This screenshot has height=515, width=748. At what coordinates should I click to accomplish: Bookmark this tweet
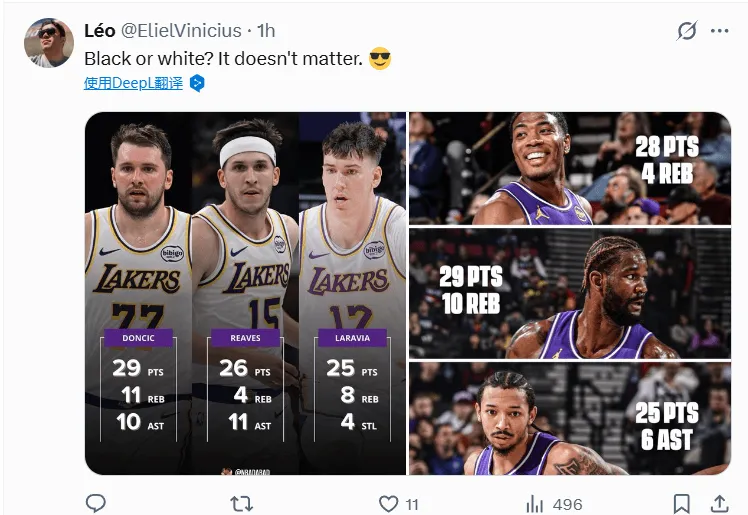tap(681, 503)
